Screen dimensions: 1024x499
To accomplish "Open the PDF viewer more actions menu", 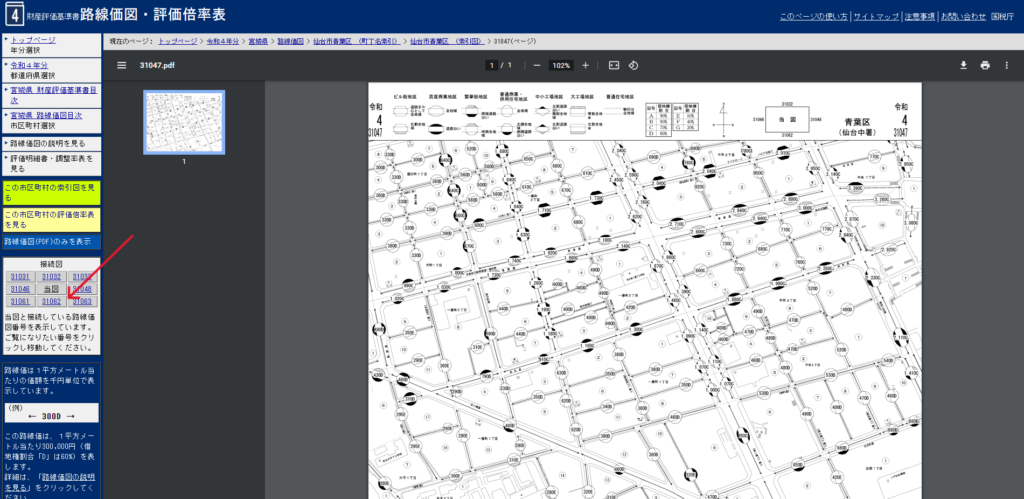I will (1006, 65).
